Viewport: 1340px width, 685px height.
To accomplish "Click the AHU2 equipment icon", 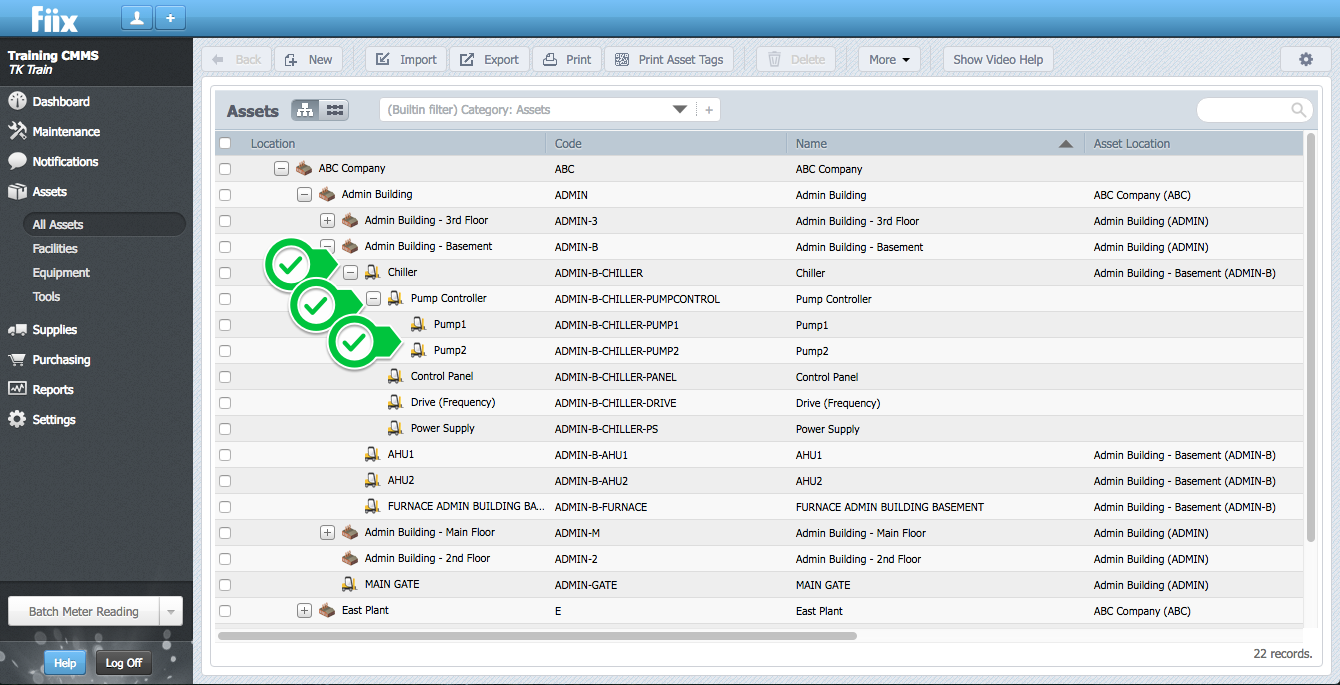I will point(373,480).
